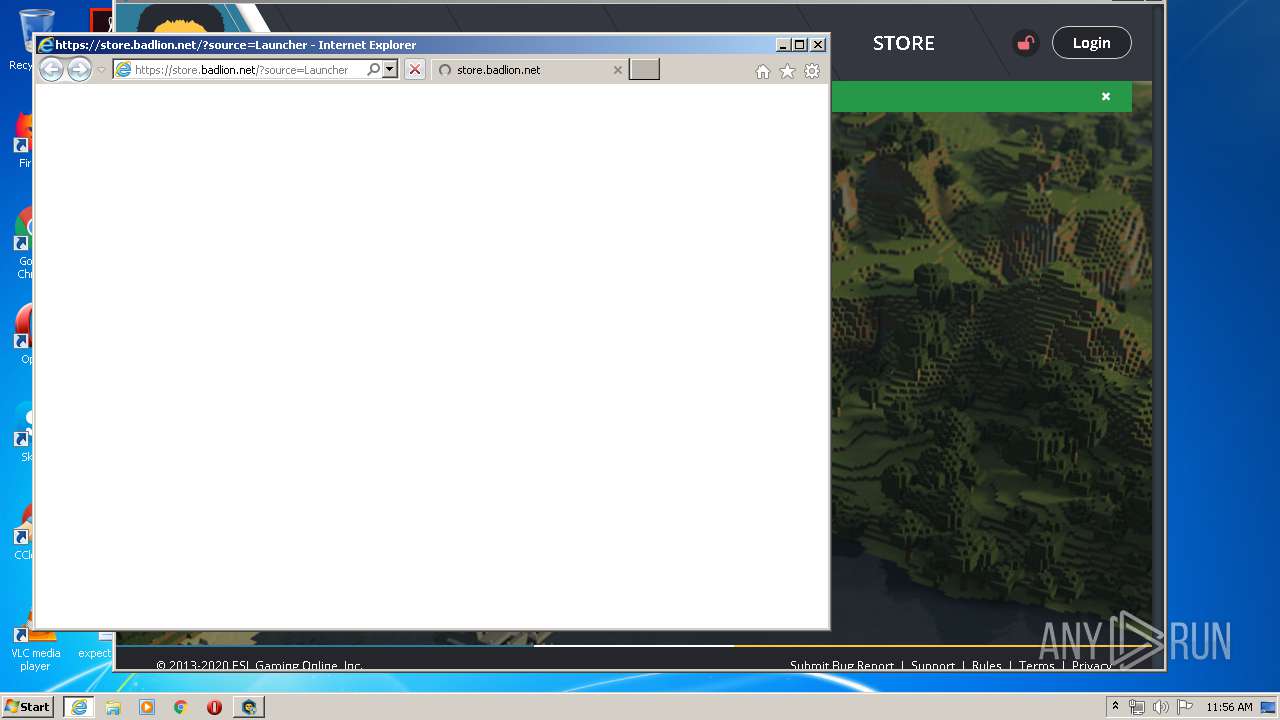Click the IE page icon in address bar

pyautogui.click(x=123, y=70)
